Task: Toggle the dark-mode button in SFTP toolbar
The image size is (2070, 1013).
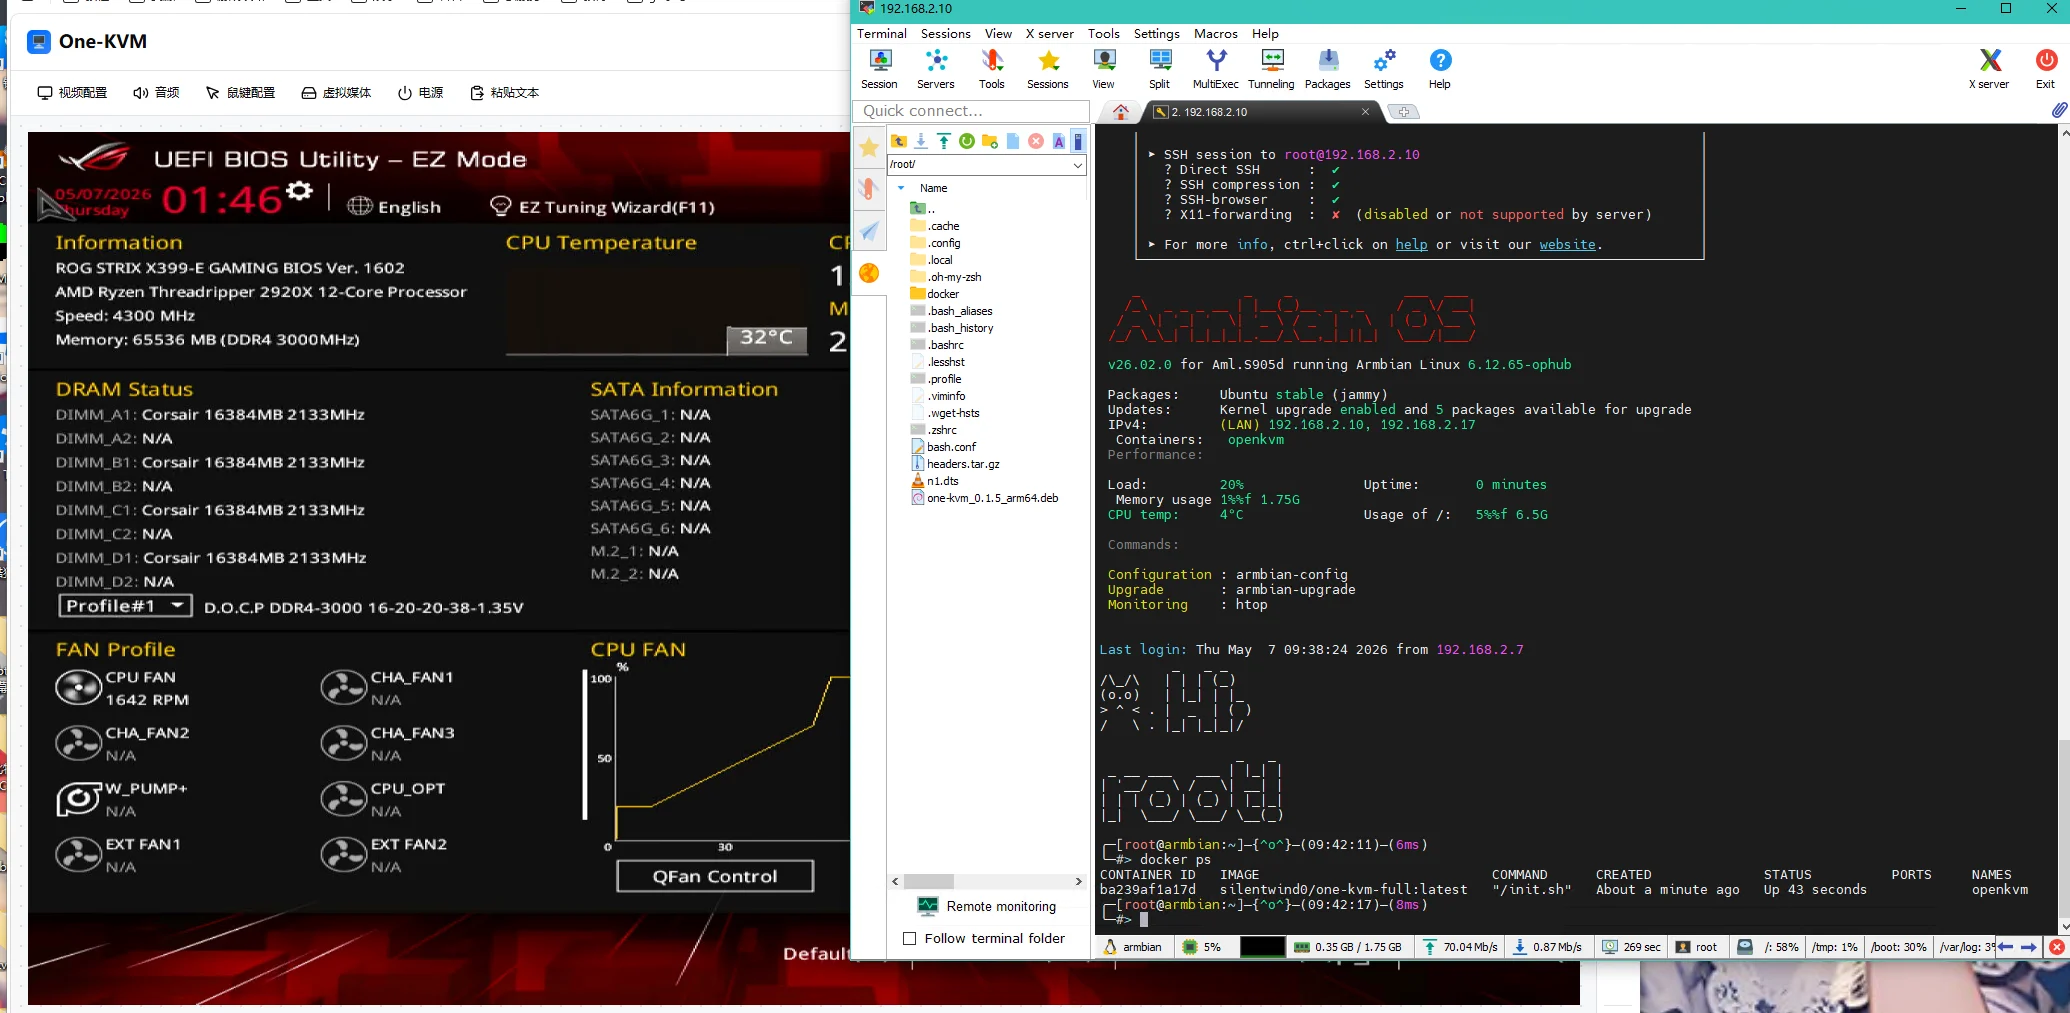Action: coord(1078,141)
